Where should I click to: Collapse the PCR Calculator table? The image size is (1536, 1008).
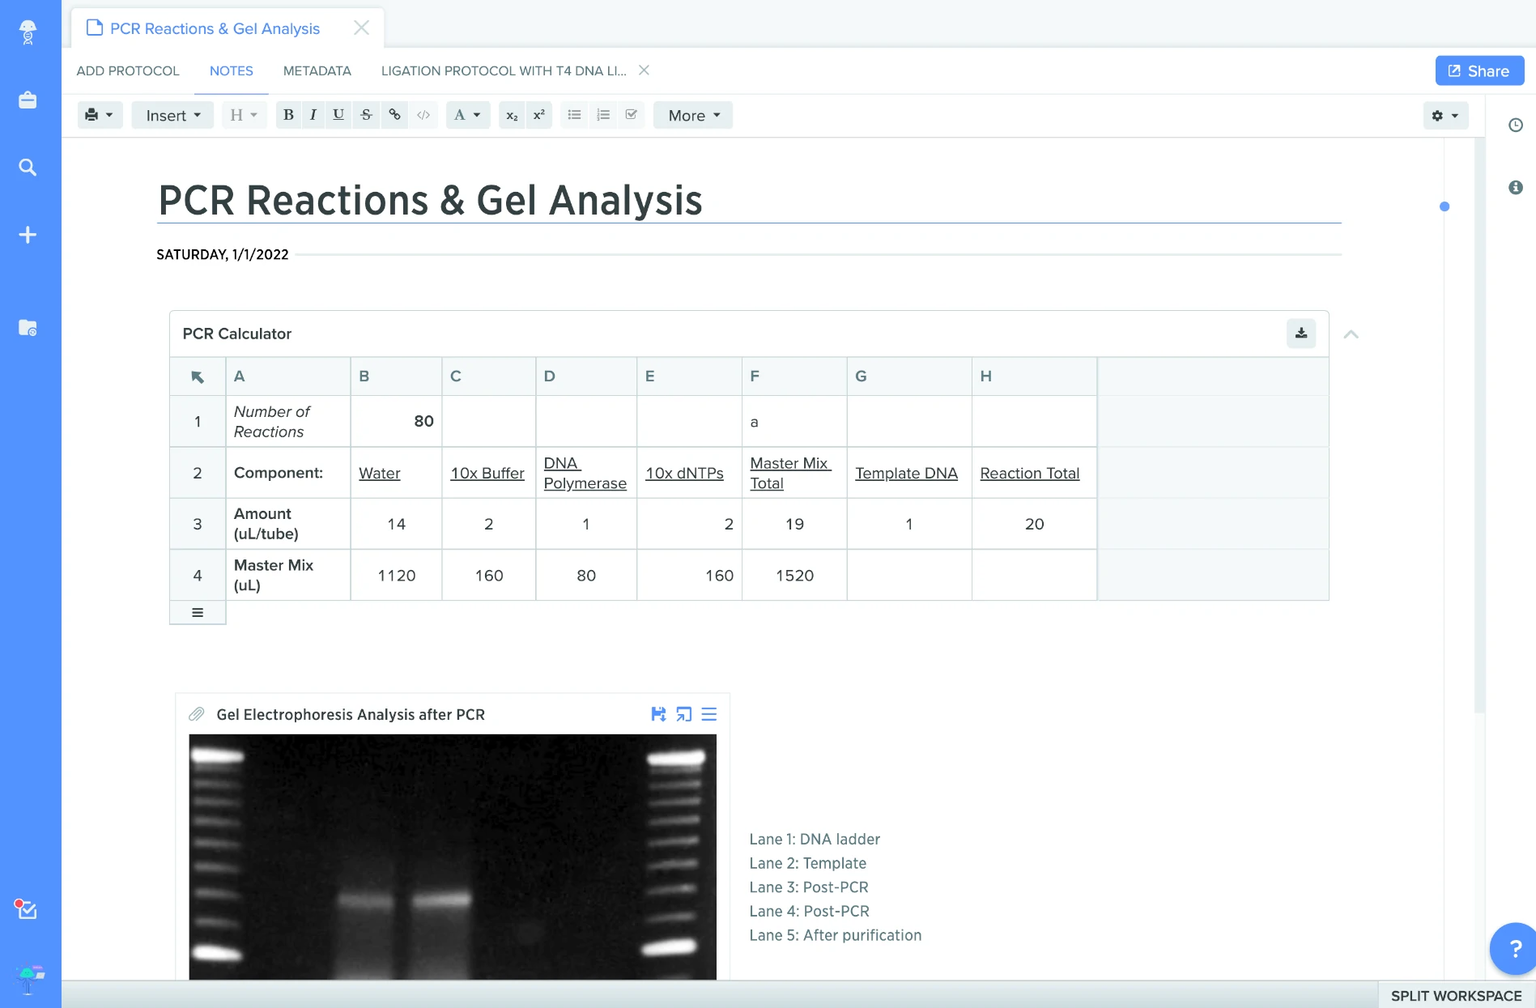click(x=1351, y=334)
